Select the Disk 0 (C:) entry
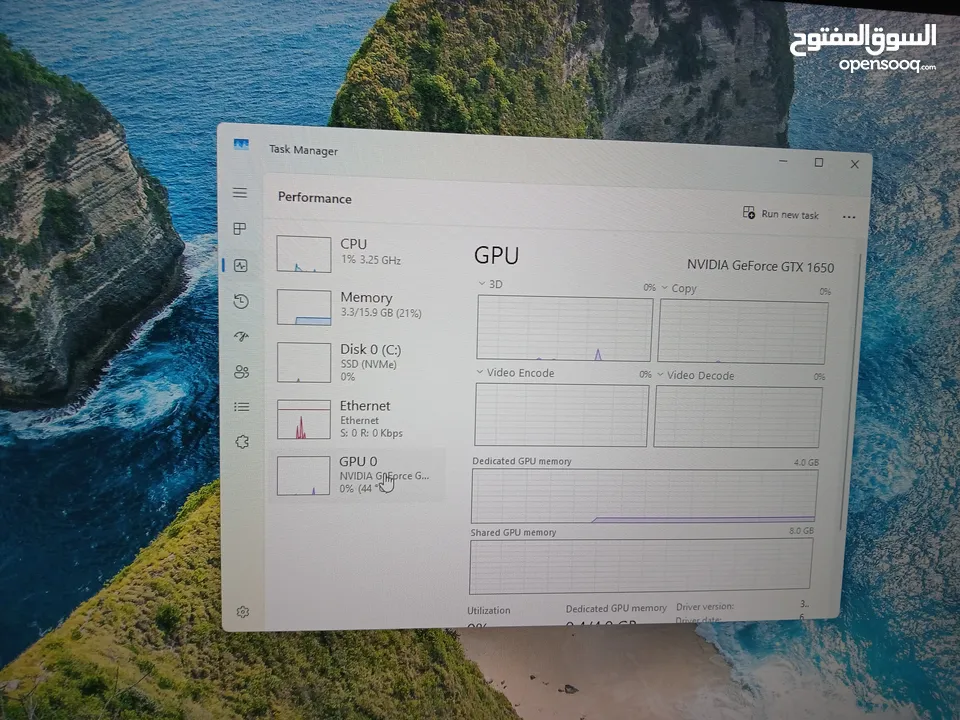 pos(359,362)
